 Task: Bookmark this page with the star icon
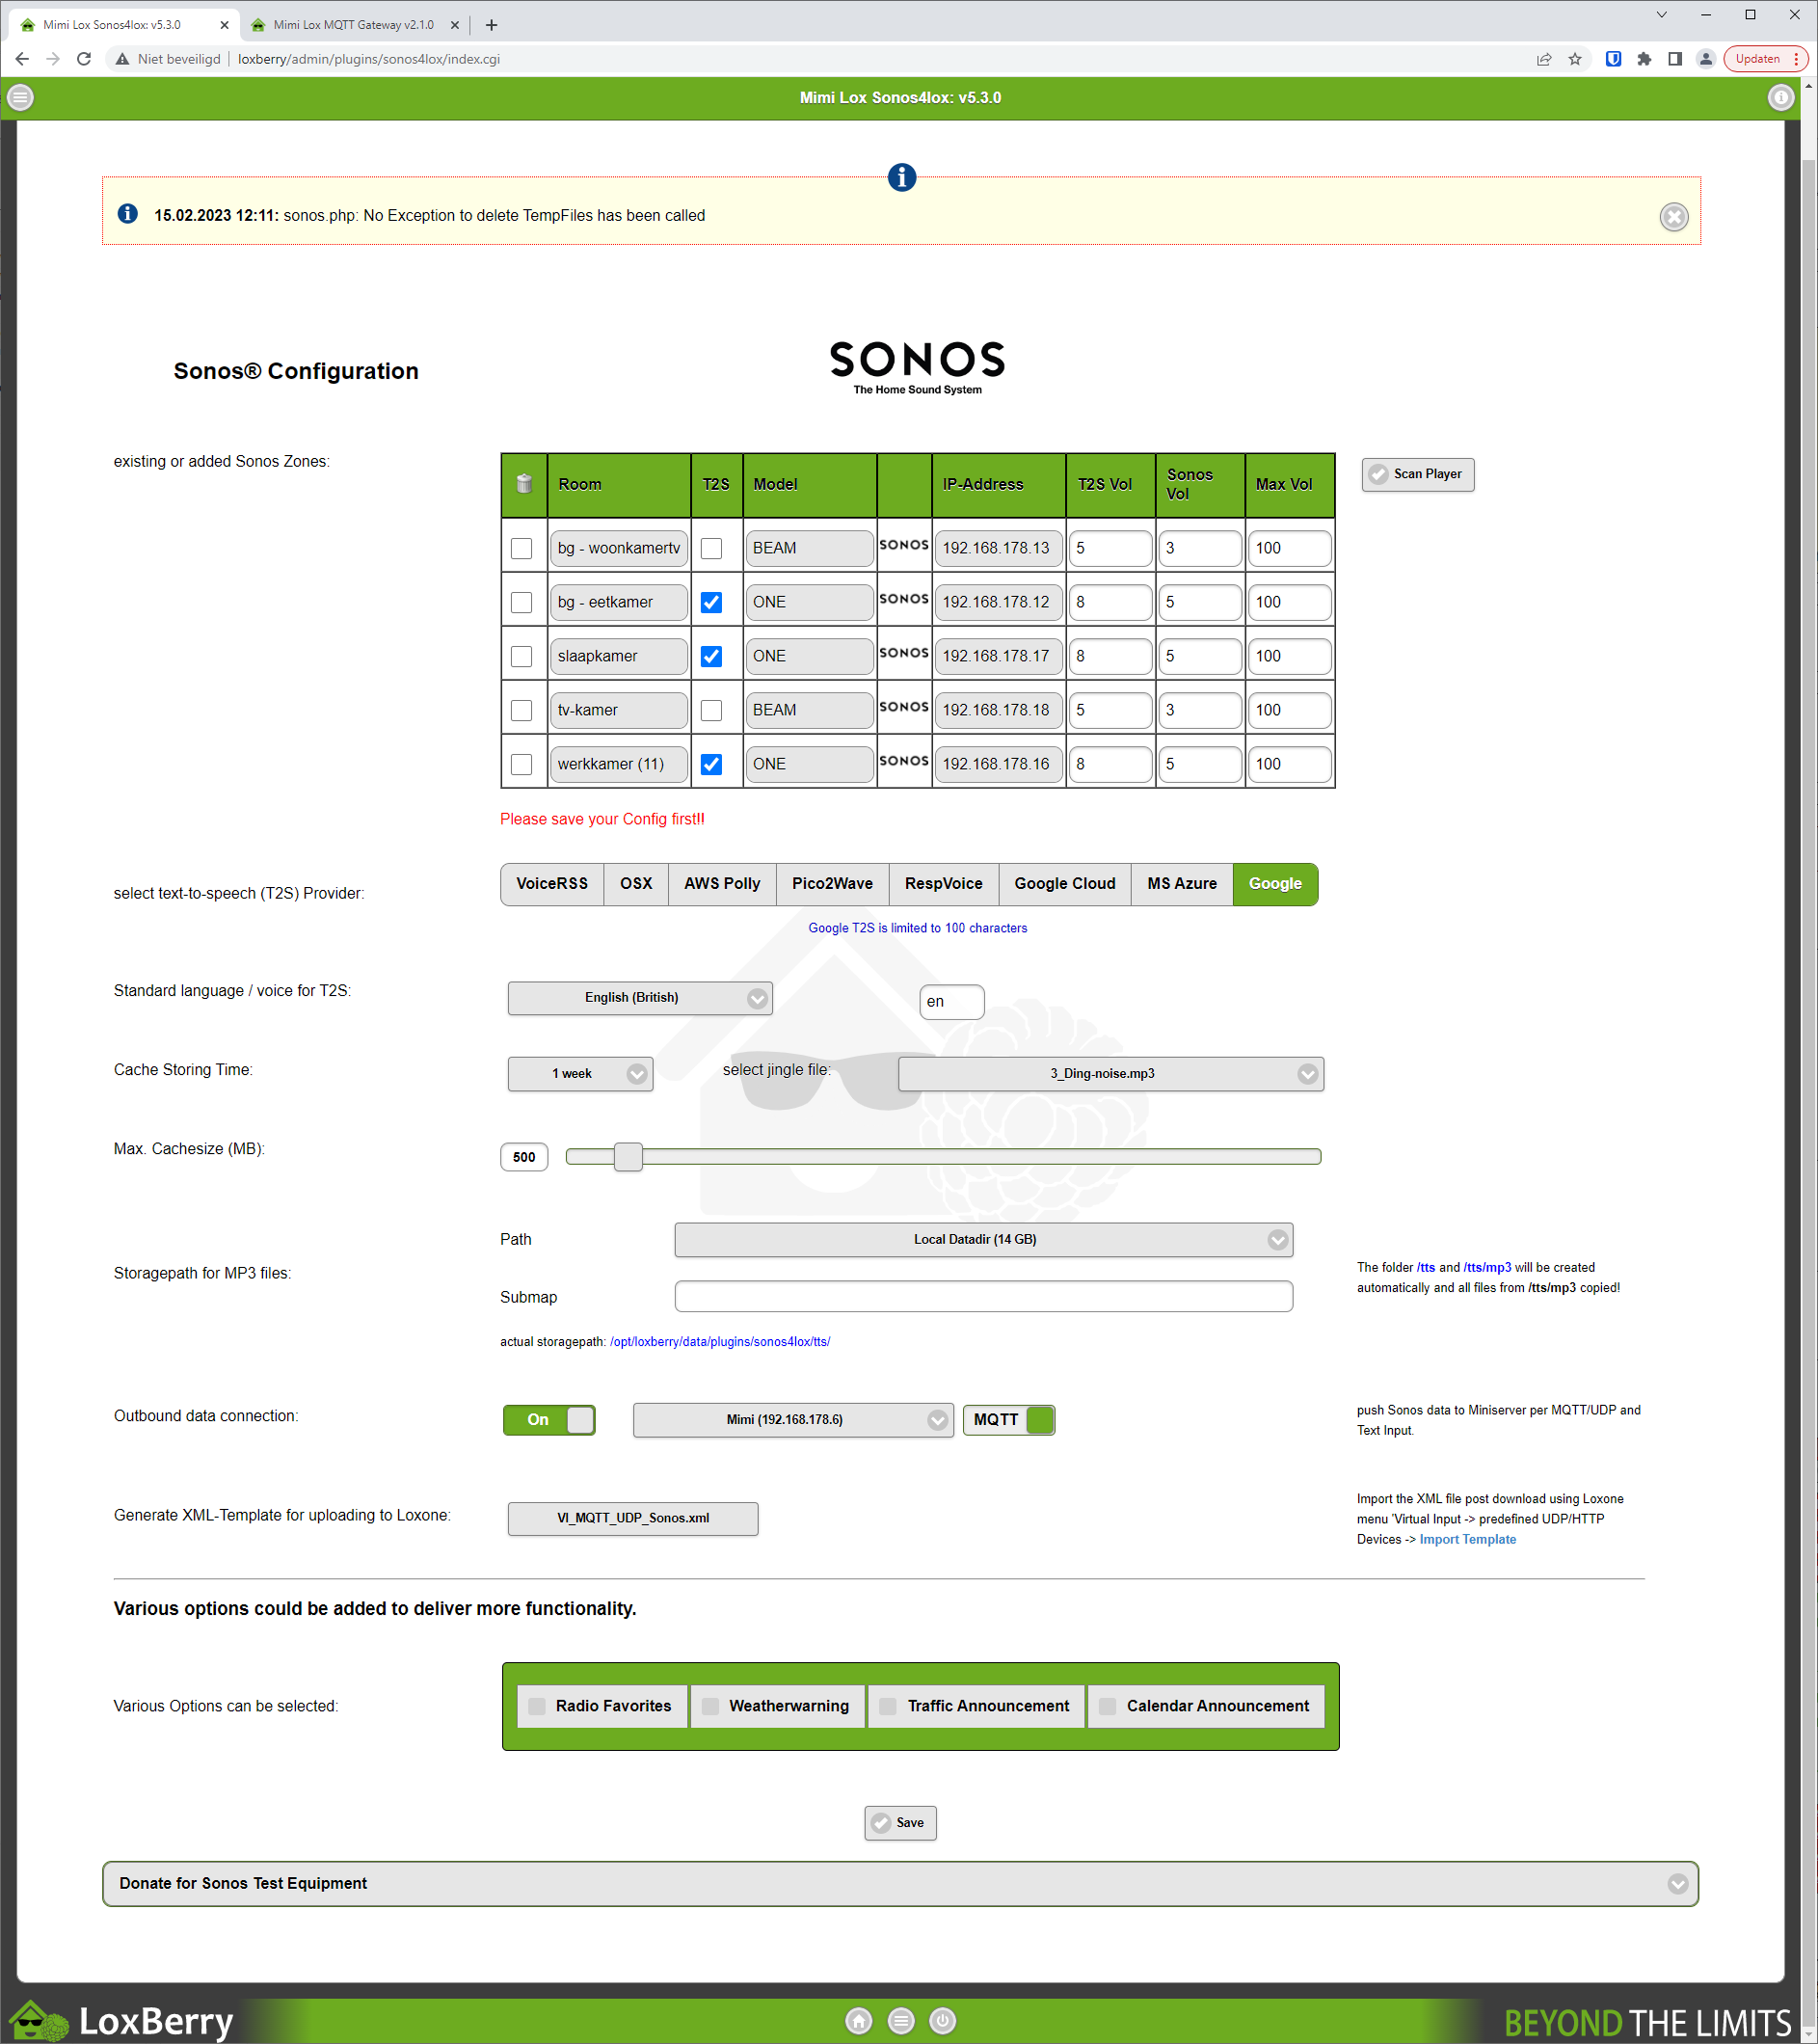click(1575, 59)
